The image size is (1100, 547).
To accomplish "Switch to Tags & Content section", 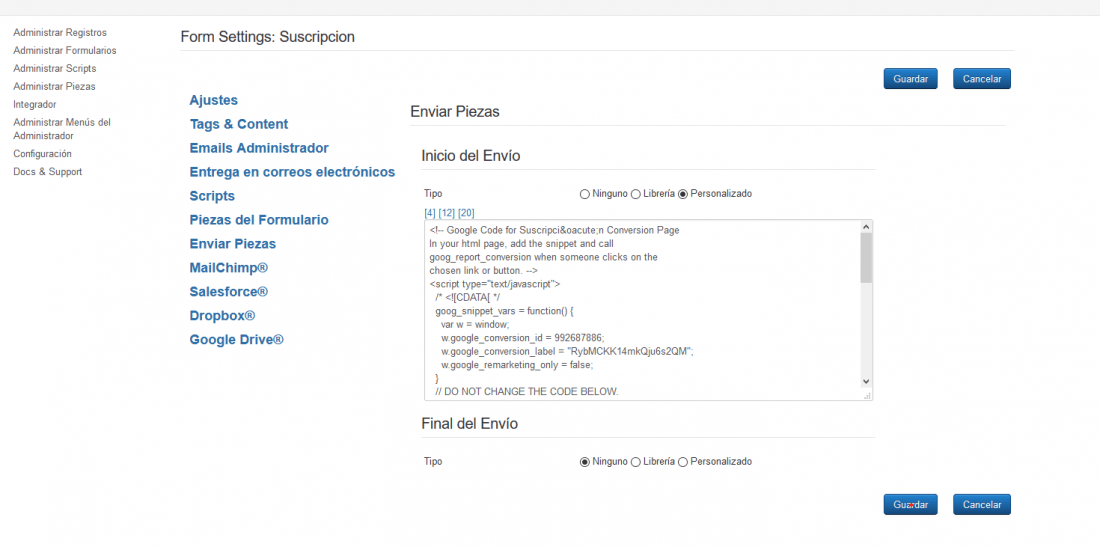I will click(x=239, y=124).
